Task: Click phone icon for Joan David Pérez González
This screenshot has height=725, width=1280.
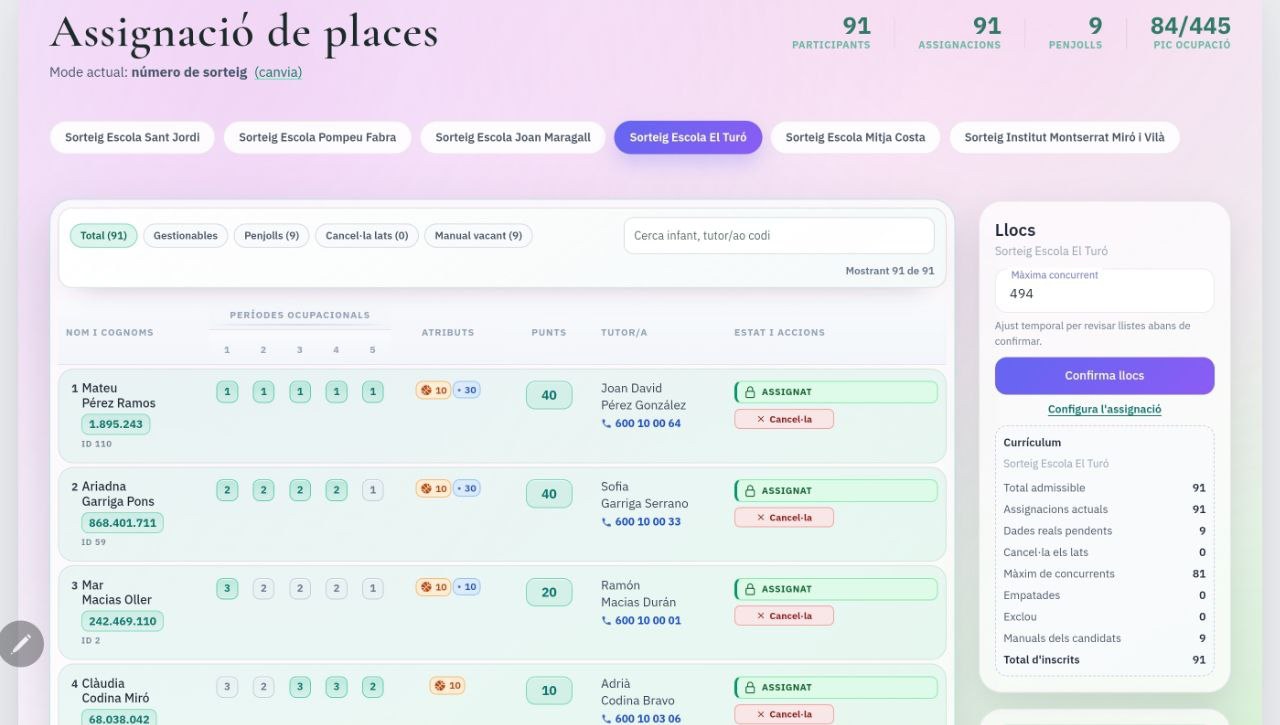Action: (x=606, y=424)
